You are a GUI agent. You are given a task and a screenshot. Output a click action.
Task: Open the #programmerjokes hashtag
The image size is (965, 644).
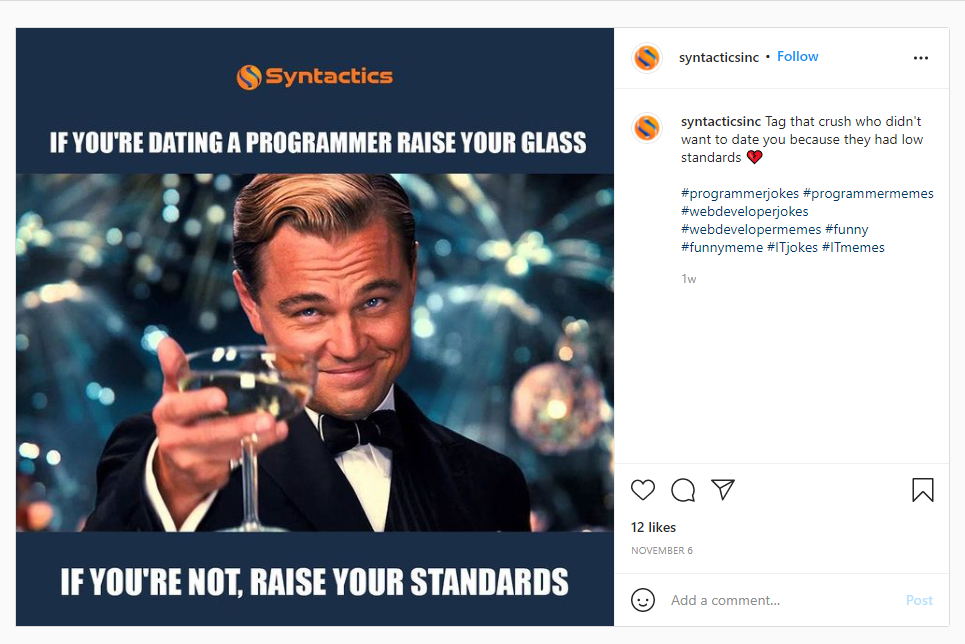(739, 193)
